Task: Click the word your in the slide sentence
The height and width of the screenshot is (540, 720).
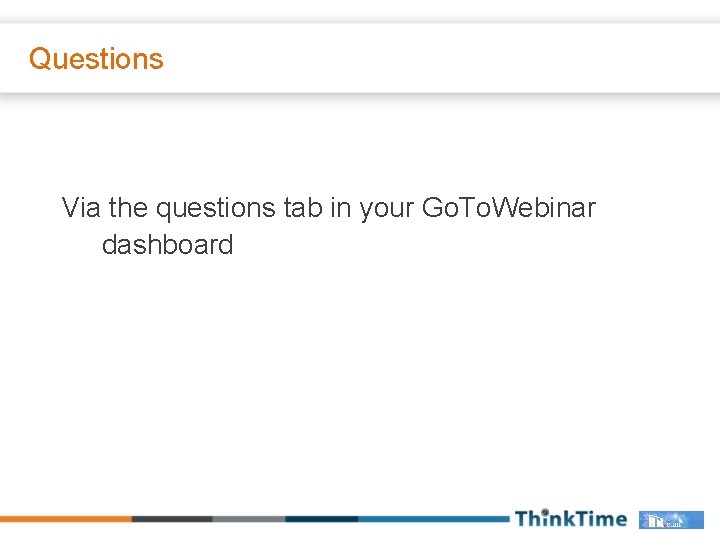Action: click(387, 208)
